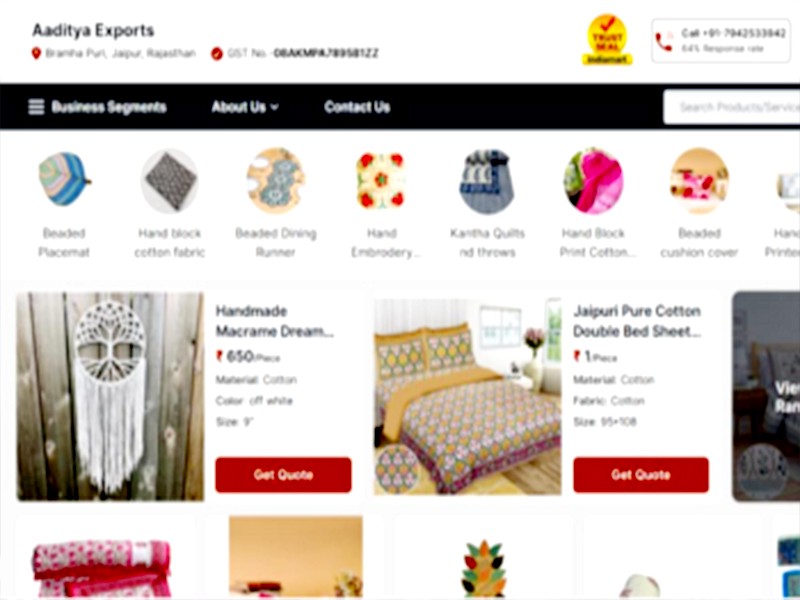Focus the Search Products/Services field
The height and width of the screenshot is (600, 800).
732,107
